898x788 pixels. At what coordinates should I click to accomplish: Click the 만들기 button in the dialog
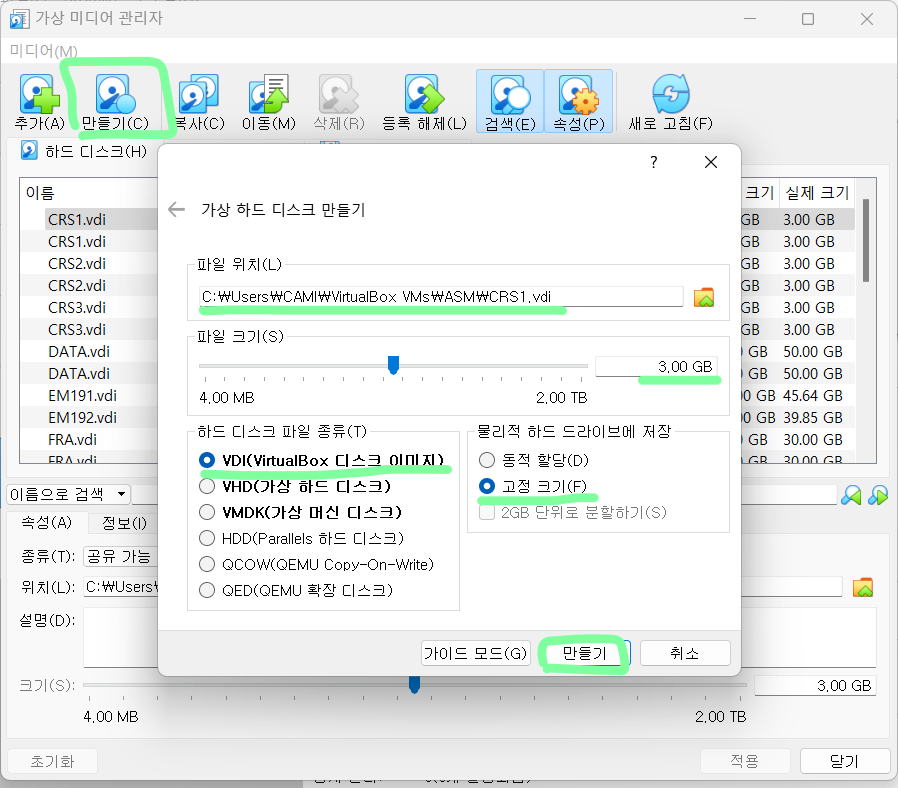(x=584, y=653)
